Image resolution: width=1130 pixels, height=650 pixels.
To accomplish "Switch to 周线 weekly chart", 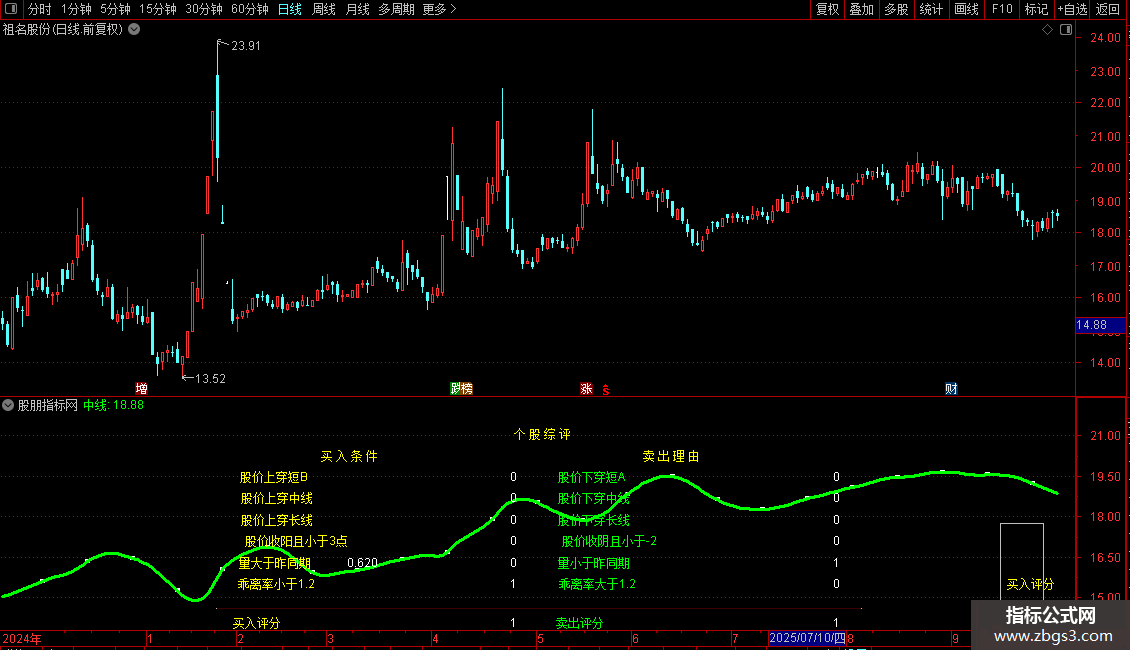I will click(x=324, y=9).
